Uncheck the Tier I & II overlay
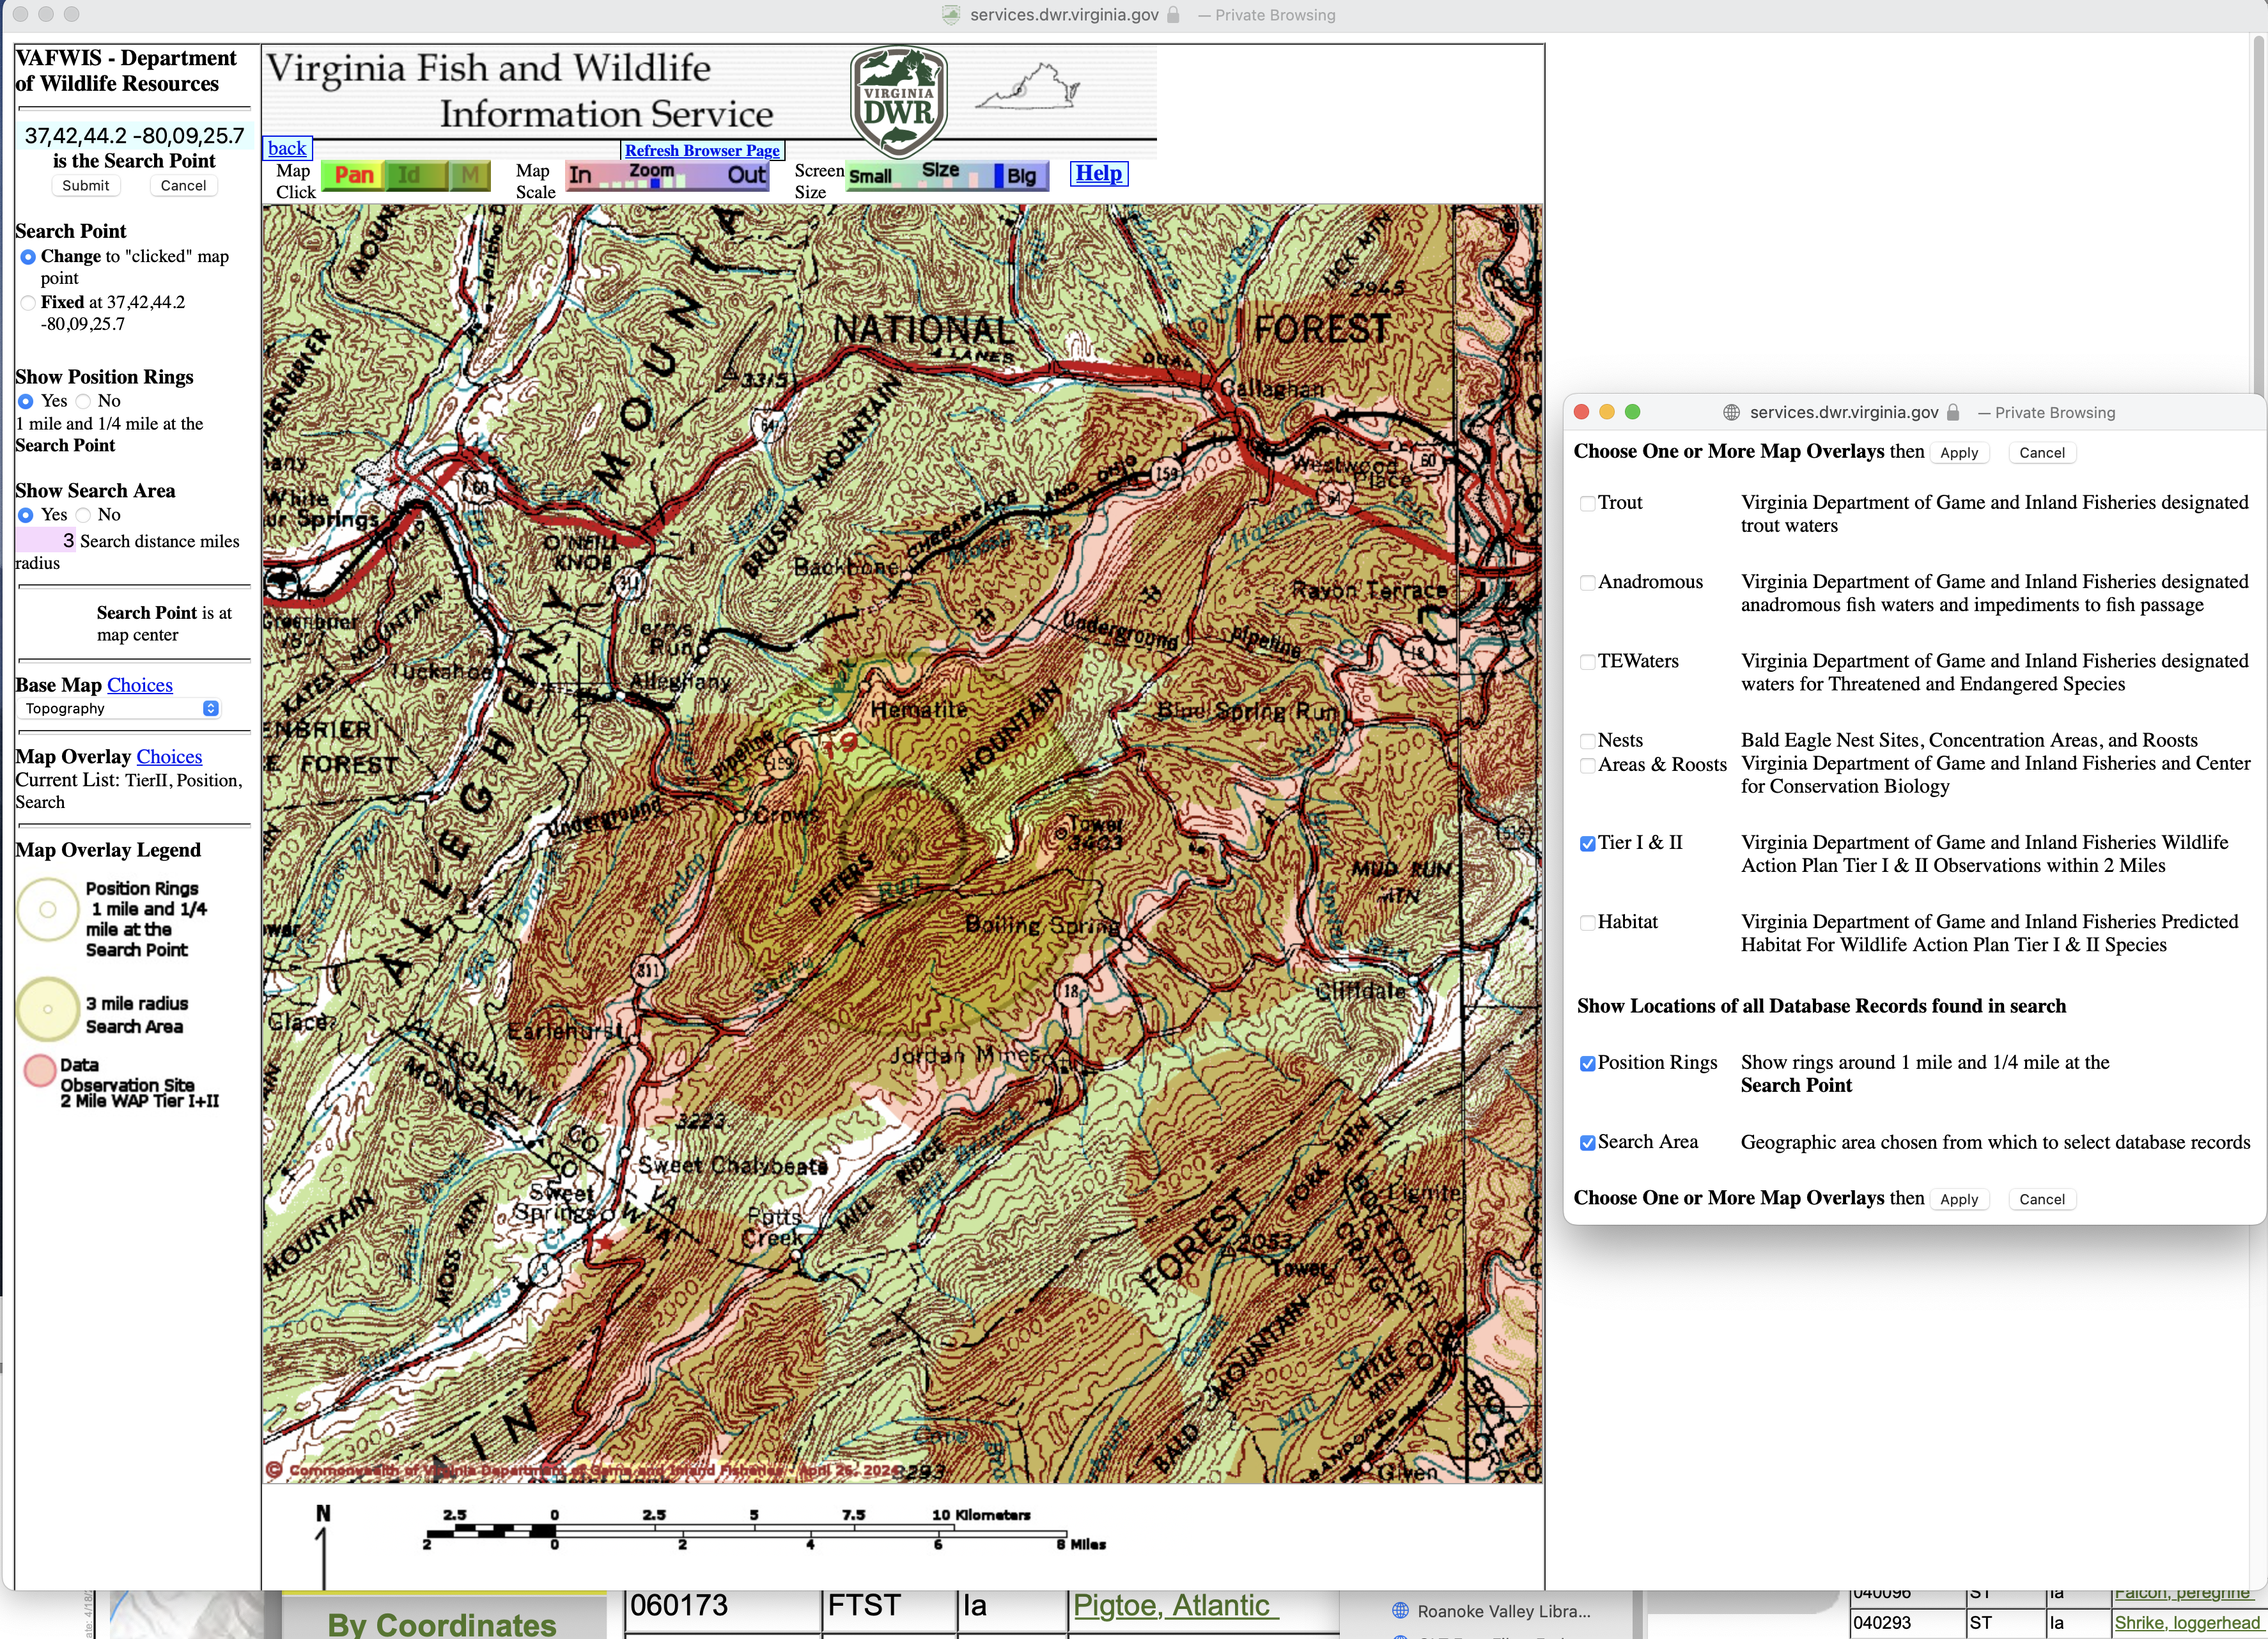 1587,844
